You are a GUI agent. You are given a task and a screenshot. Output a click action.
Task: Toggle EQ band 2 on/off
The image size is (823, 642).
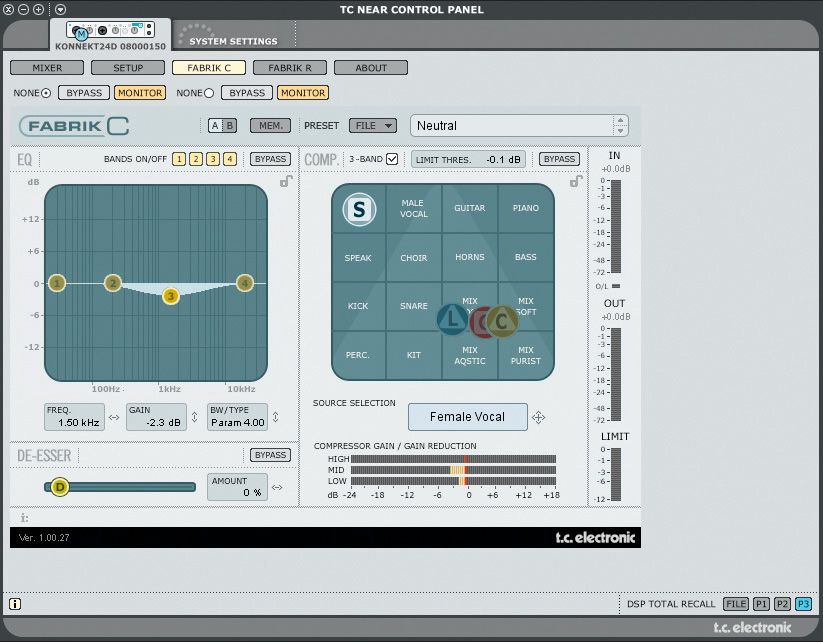196,159
